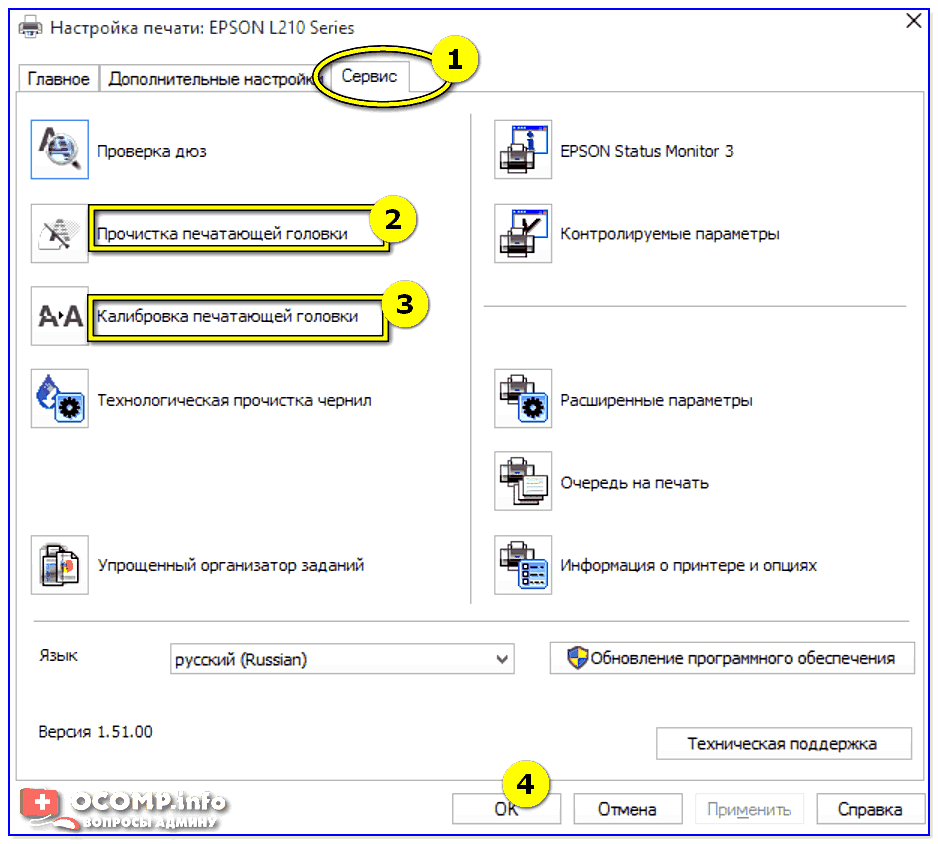This screenshot has height=844, width=938.
Task: Click the text 'Информация о принтере и опциях'
Action: (689, 565)
